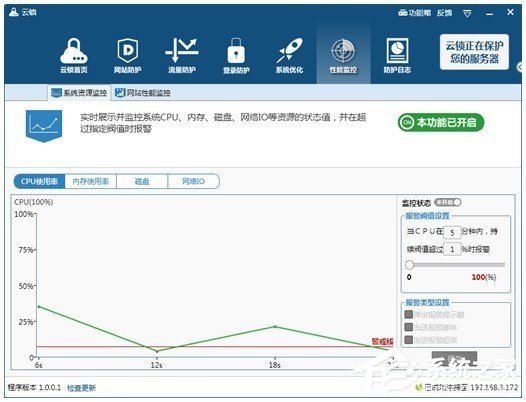Viewport: 526px width, 402px height.
Task: Toggle the 本功能已开启 switch
Action: coord(441,122)
